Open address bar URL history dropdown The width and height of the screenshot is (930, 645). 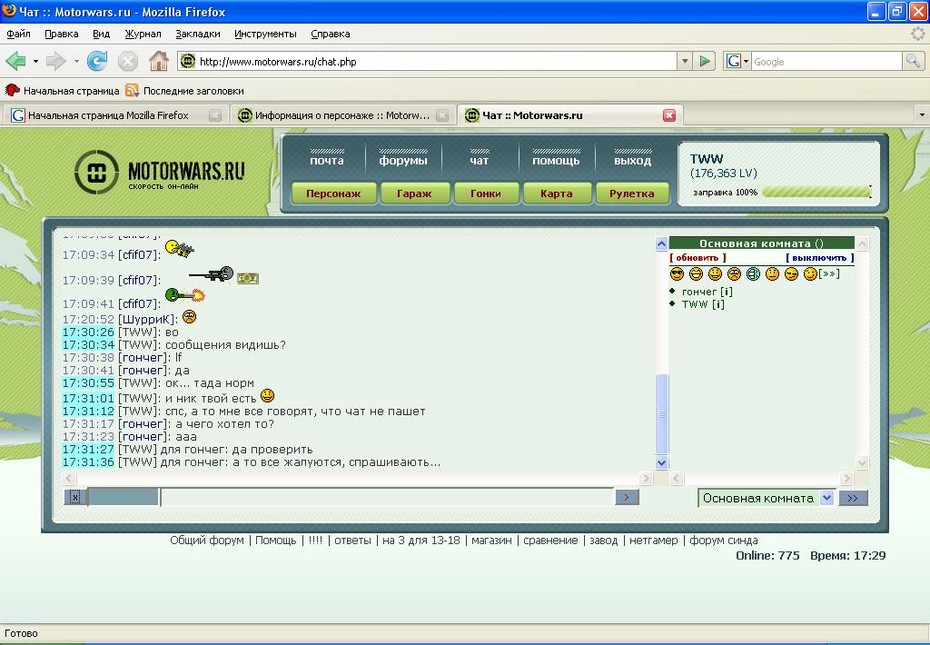click(x=685, y=61)
